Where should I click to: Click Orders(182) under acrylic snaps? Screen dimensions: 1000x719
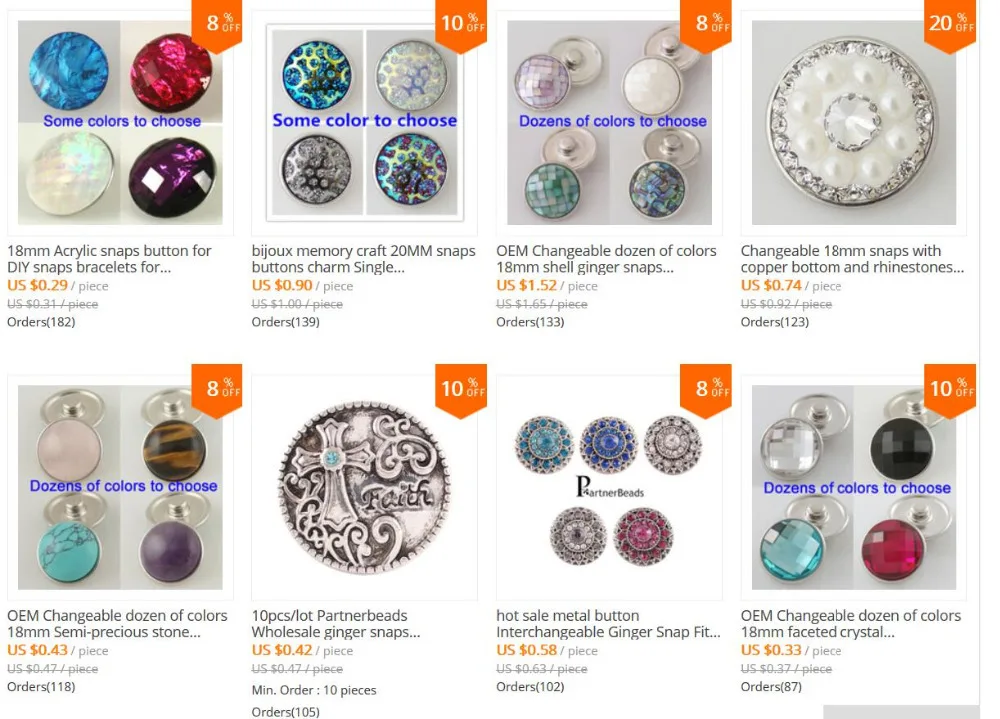[x=41, y=322]
